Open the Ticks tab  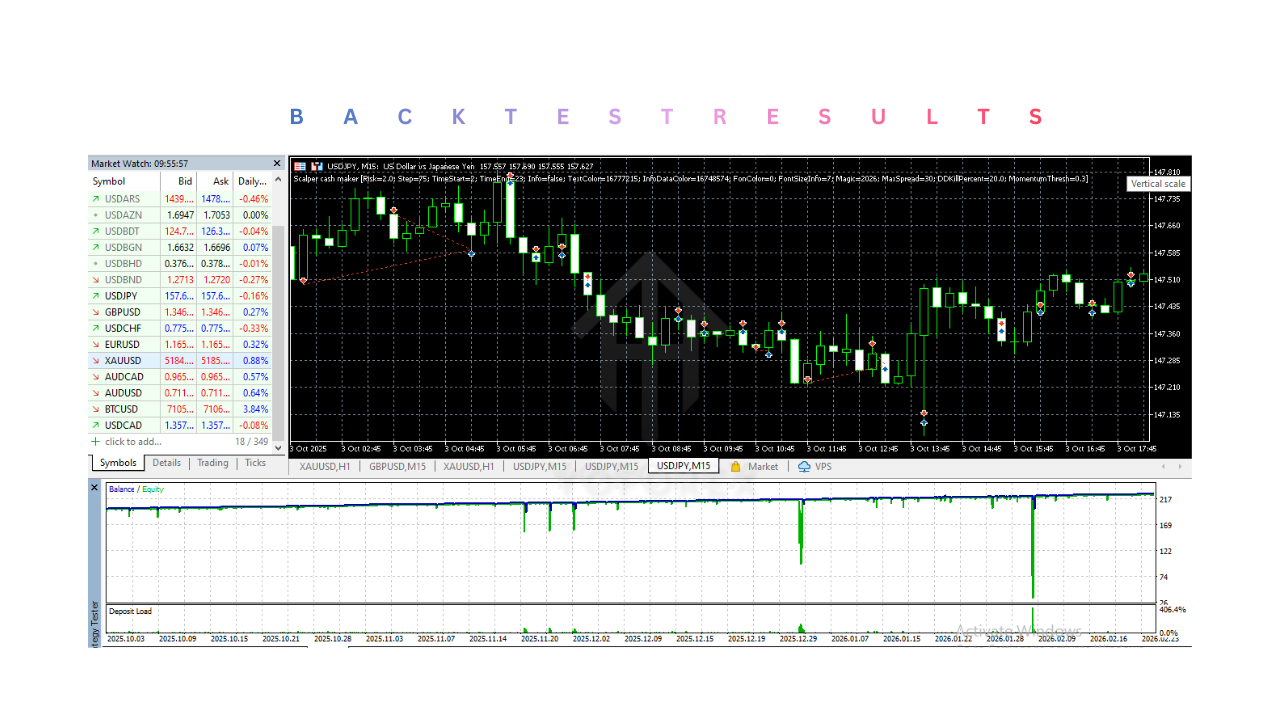255,462
